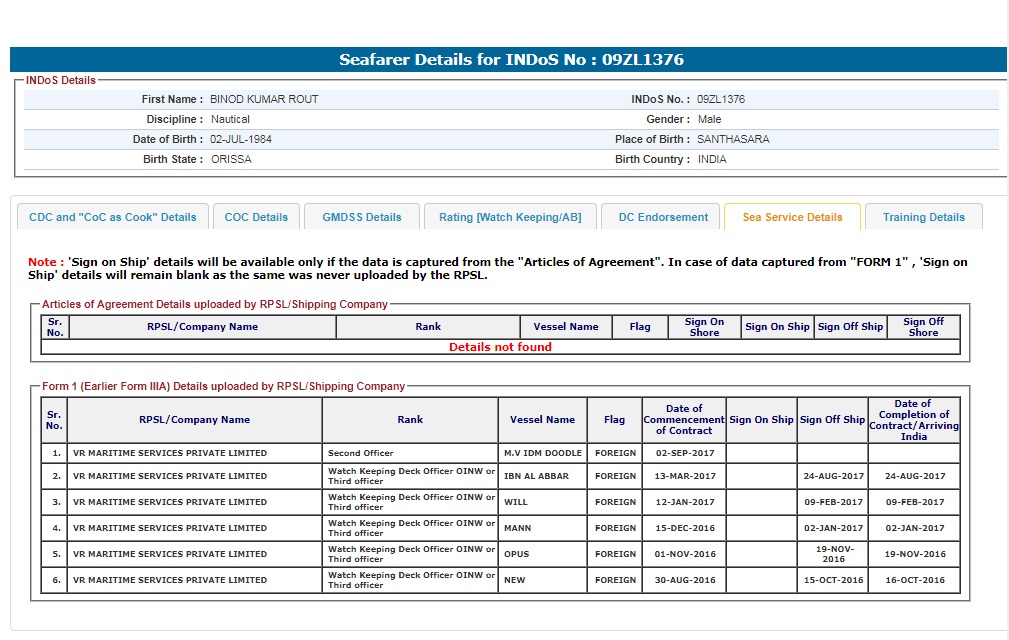Select vessel name M.V IDM DOODLE

coord(542,453)
